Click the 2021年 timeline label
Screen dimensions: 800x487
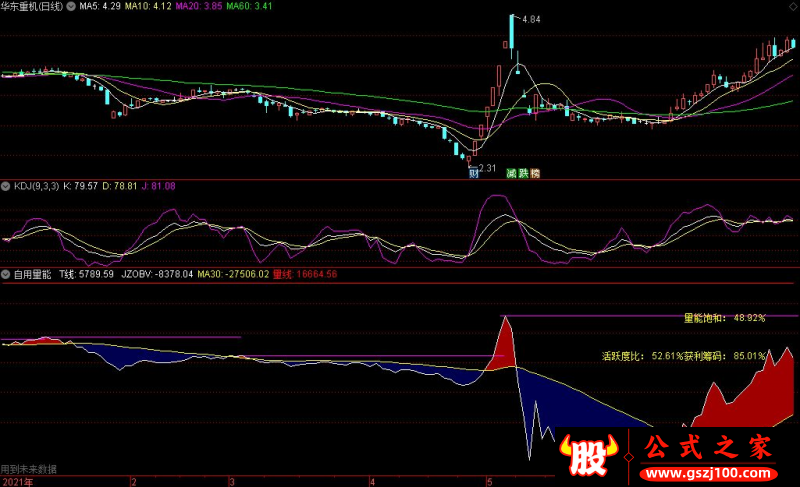17,481
